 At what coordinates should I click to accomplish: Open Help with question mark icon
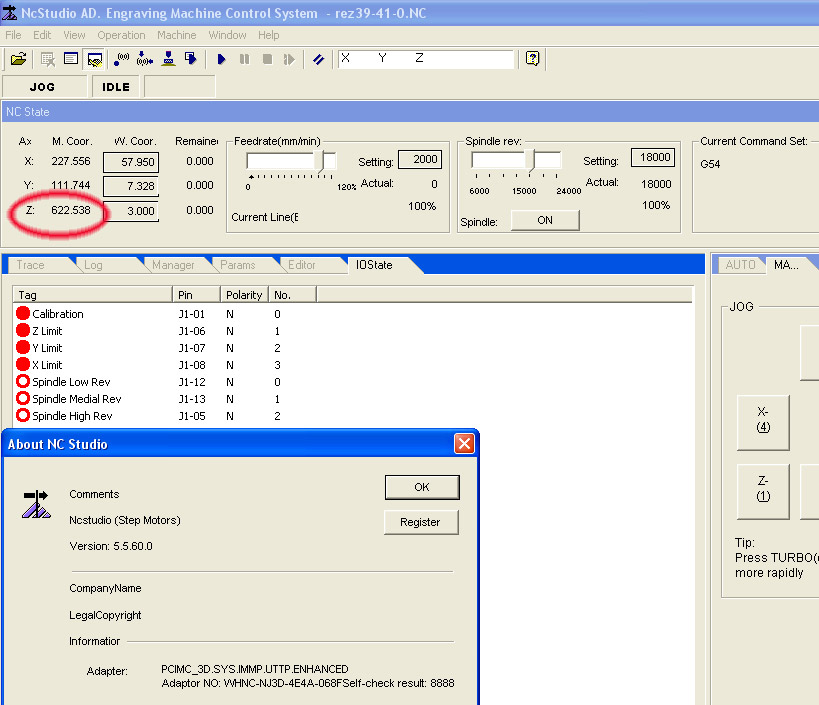coord(532,59)
